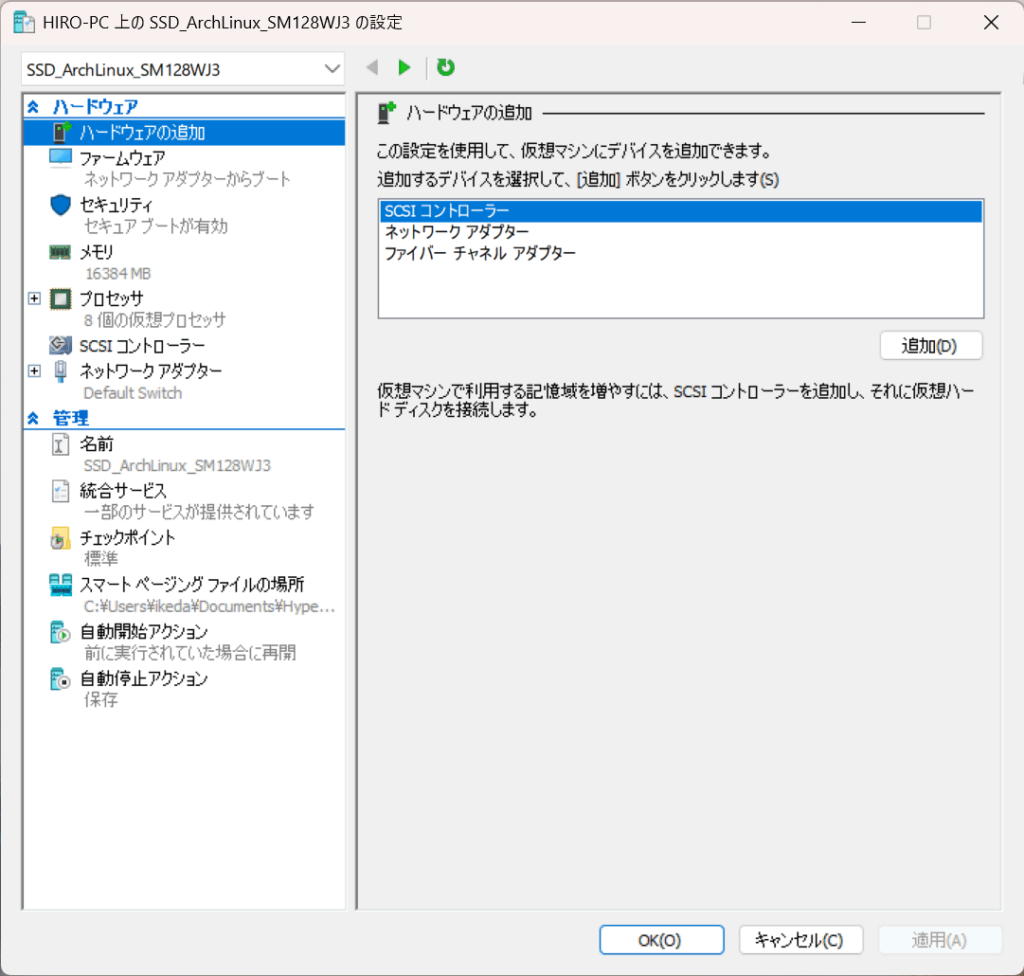Open セキュリティ settings
1024x976 pixels.
coord(116,205)
